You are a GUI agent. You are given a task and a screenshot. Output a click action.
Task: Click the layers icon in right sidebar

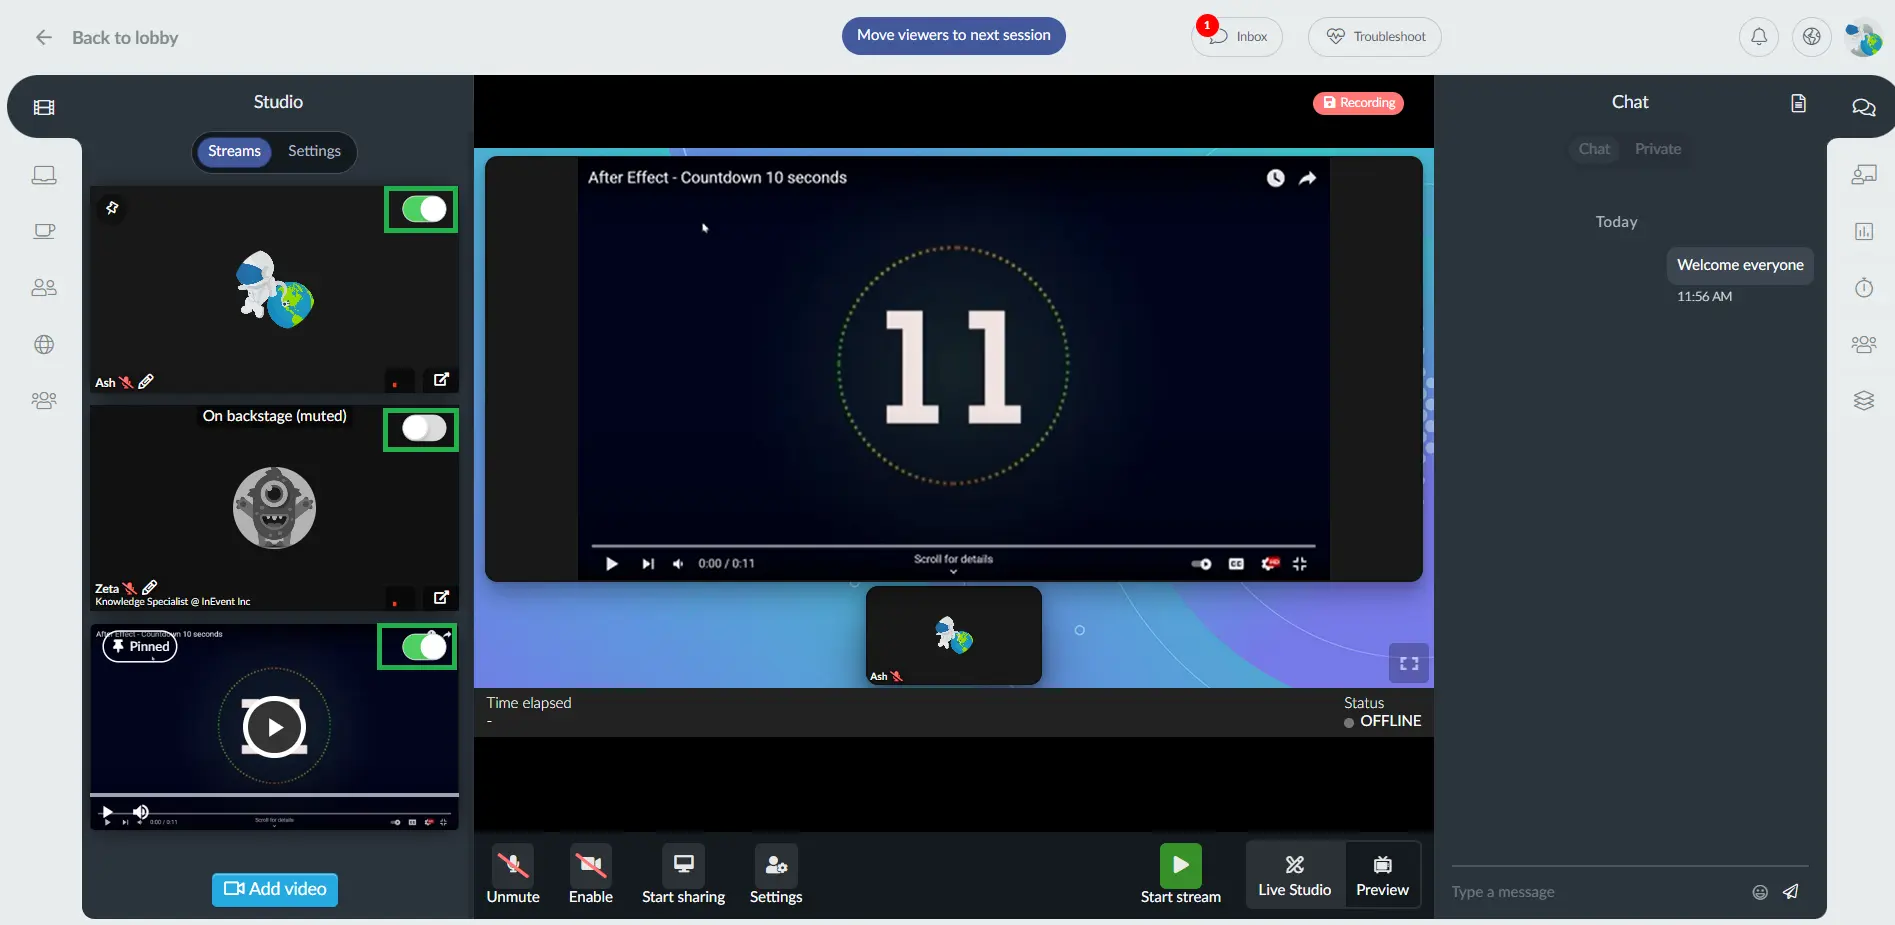[x=1864, y=400]
